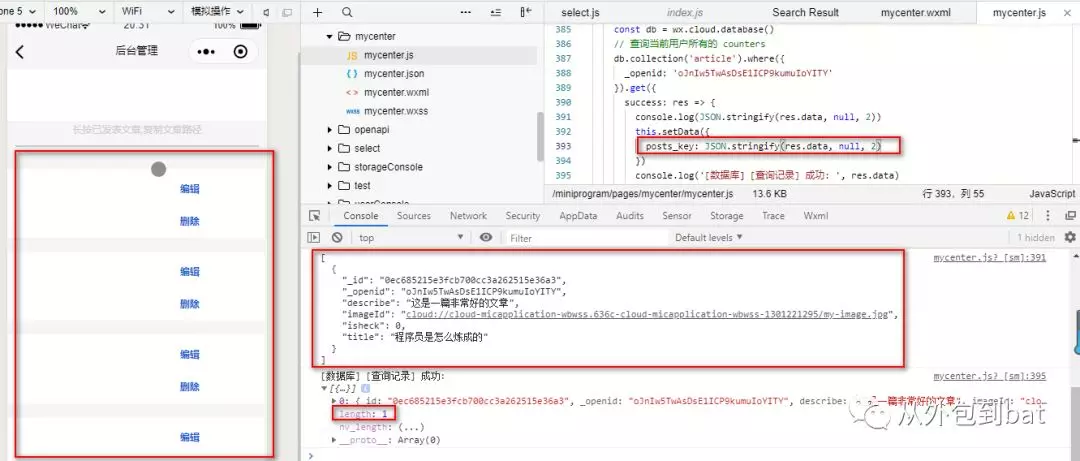Click the 行 393, 列 55 status entry
Viewport: 1080px width, 461px height.
953,194
